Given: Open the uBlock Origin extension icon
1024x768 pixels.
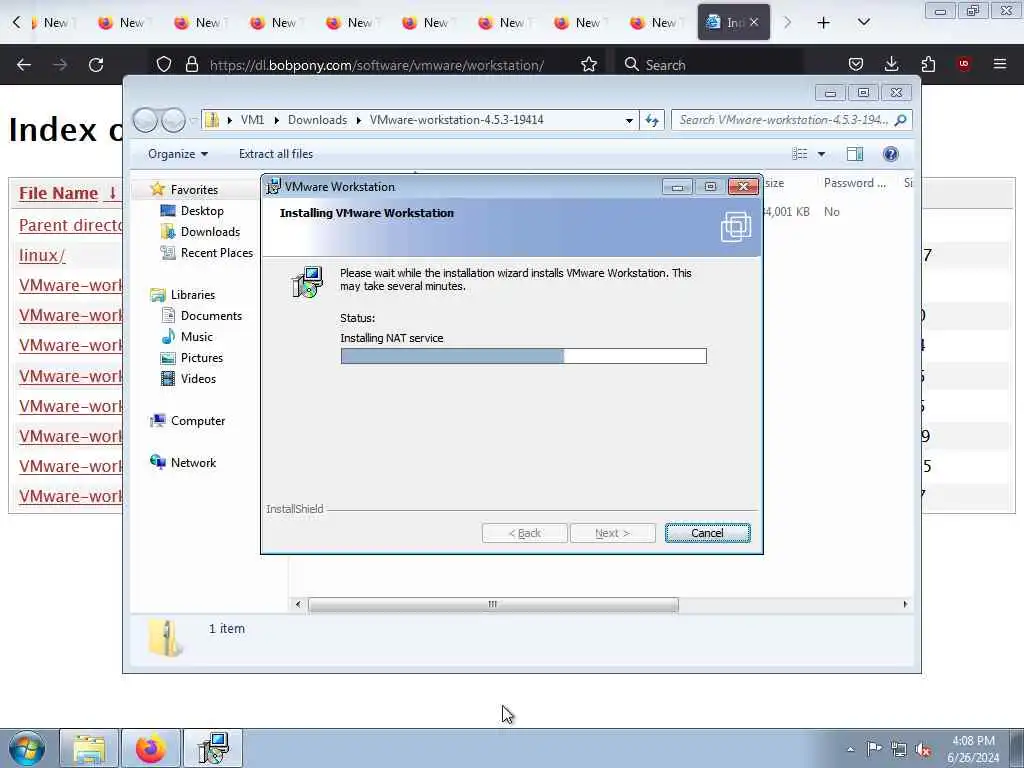Looking at the screenshot, I should tap(963, 64).
